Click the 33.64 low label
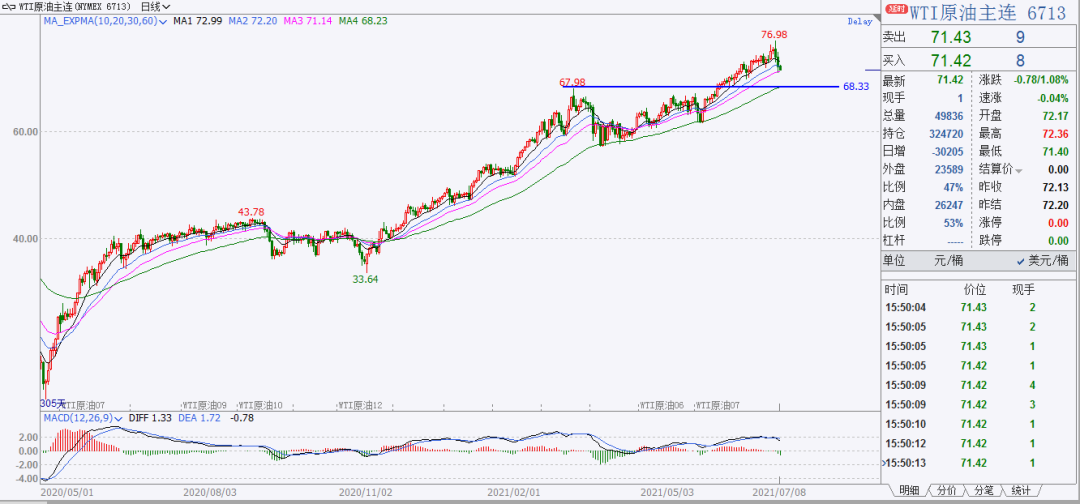 pyautogui.click(x=366, y=279)
